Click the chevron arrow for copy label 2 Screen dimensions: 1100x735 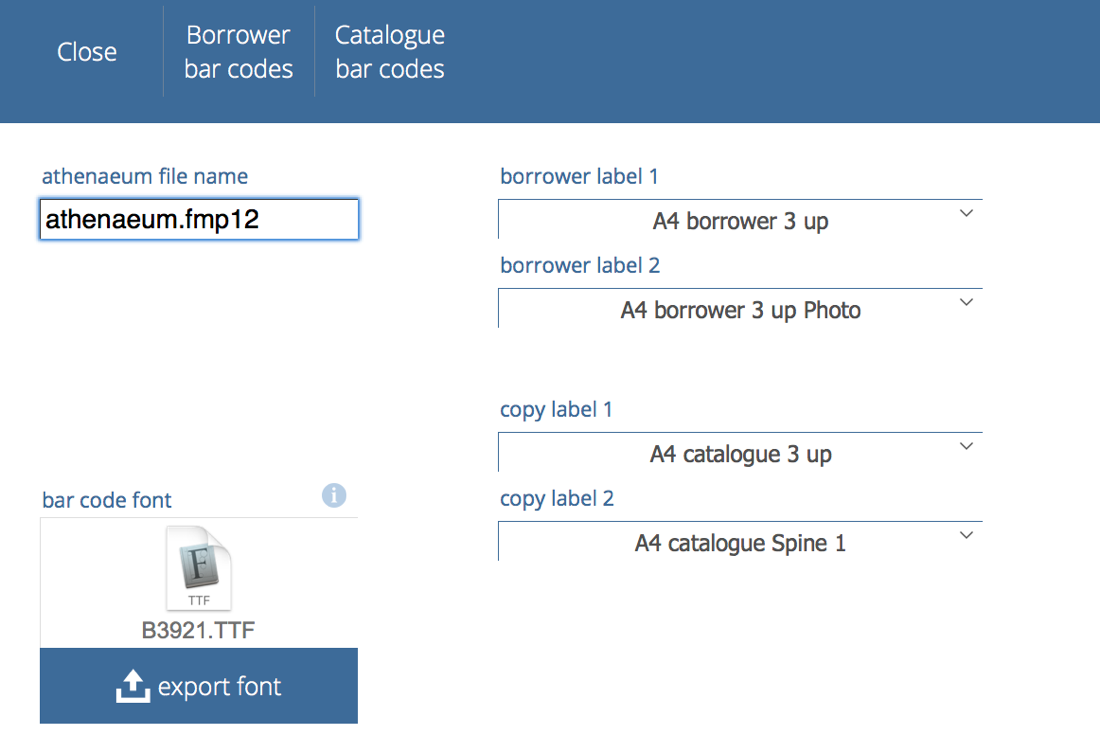pos(965,536)
